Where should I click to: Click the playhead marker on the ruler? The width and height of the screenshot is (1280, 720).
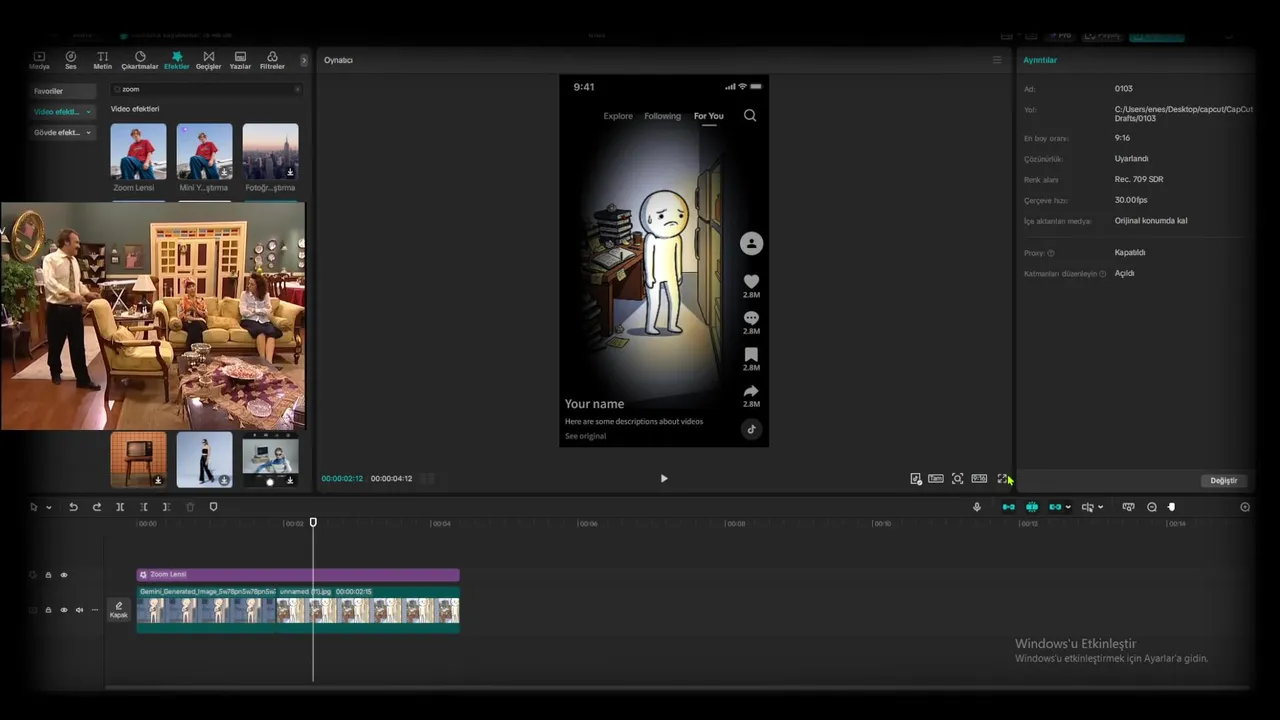point(313,522)
